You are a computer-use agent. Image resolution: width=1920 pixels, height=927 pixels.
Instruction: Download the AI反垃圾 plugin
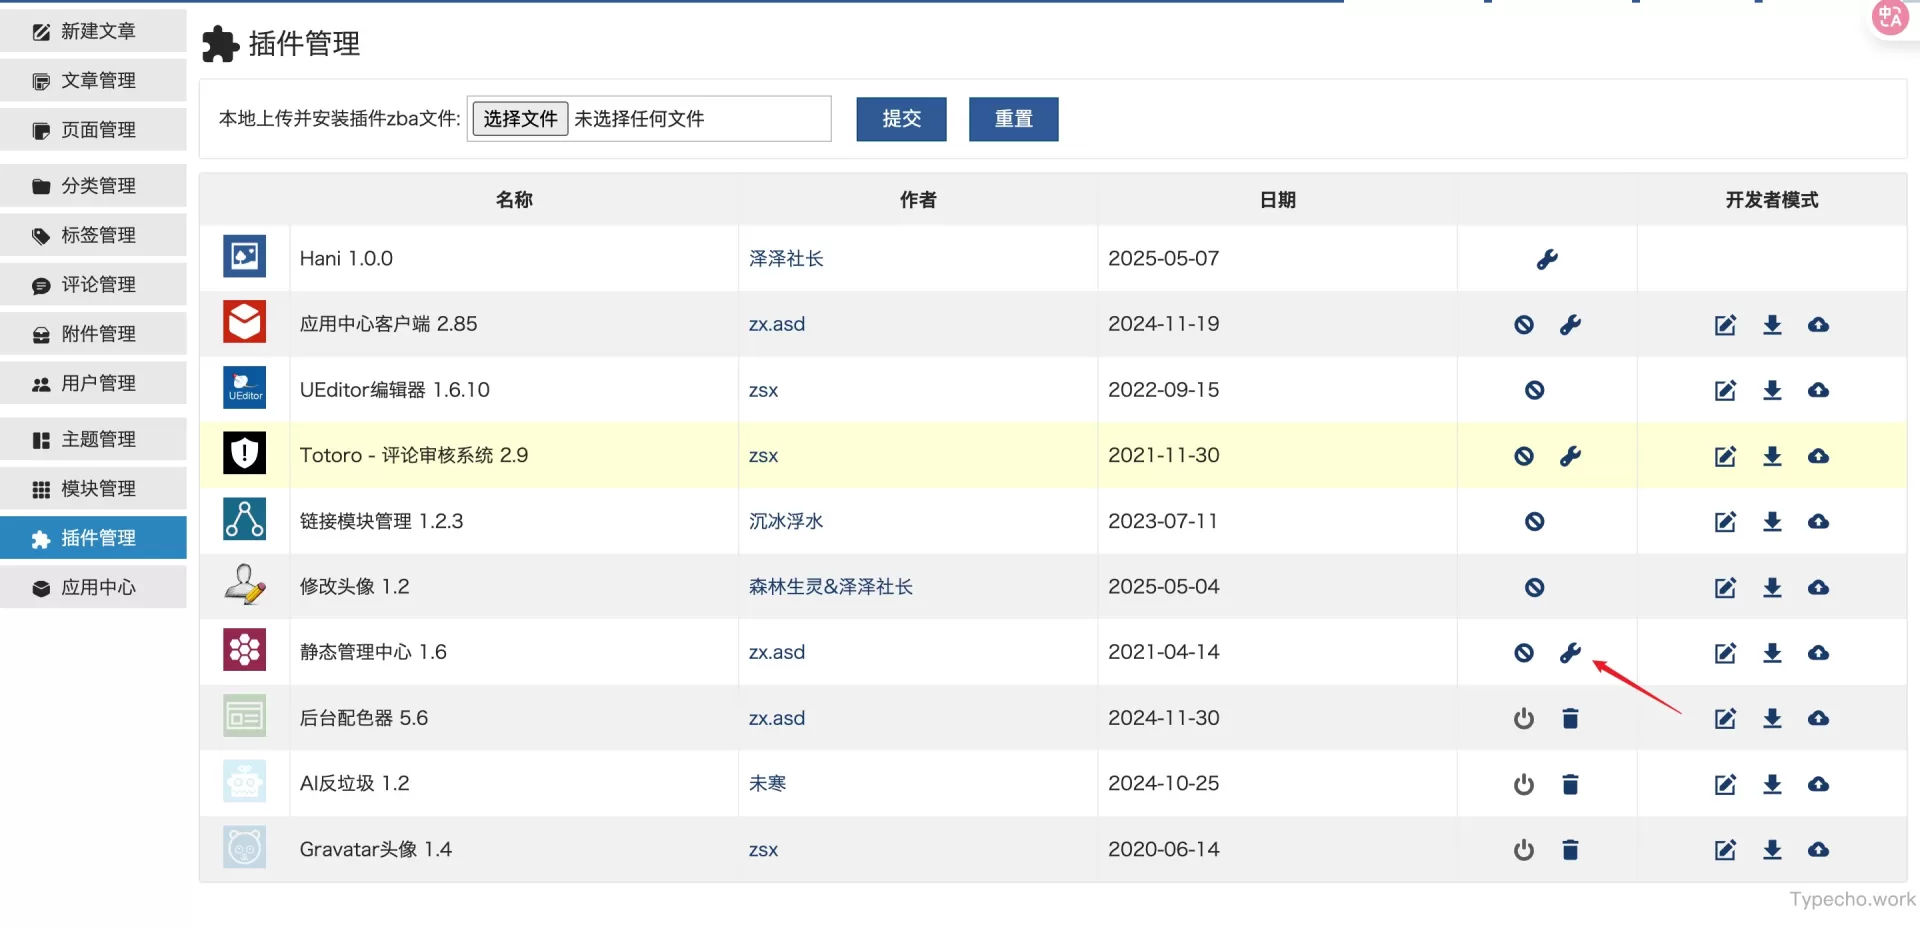1772,784
